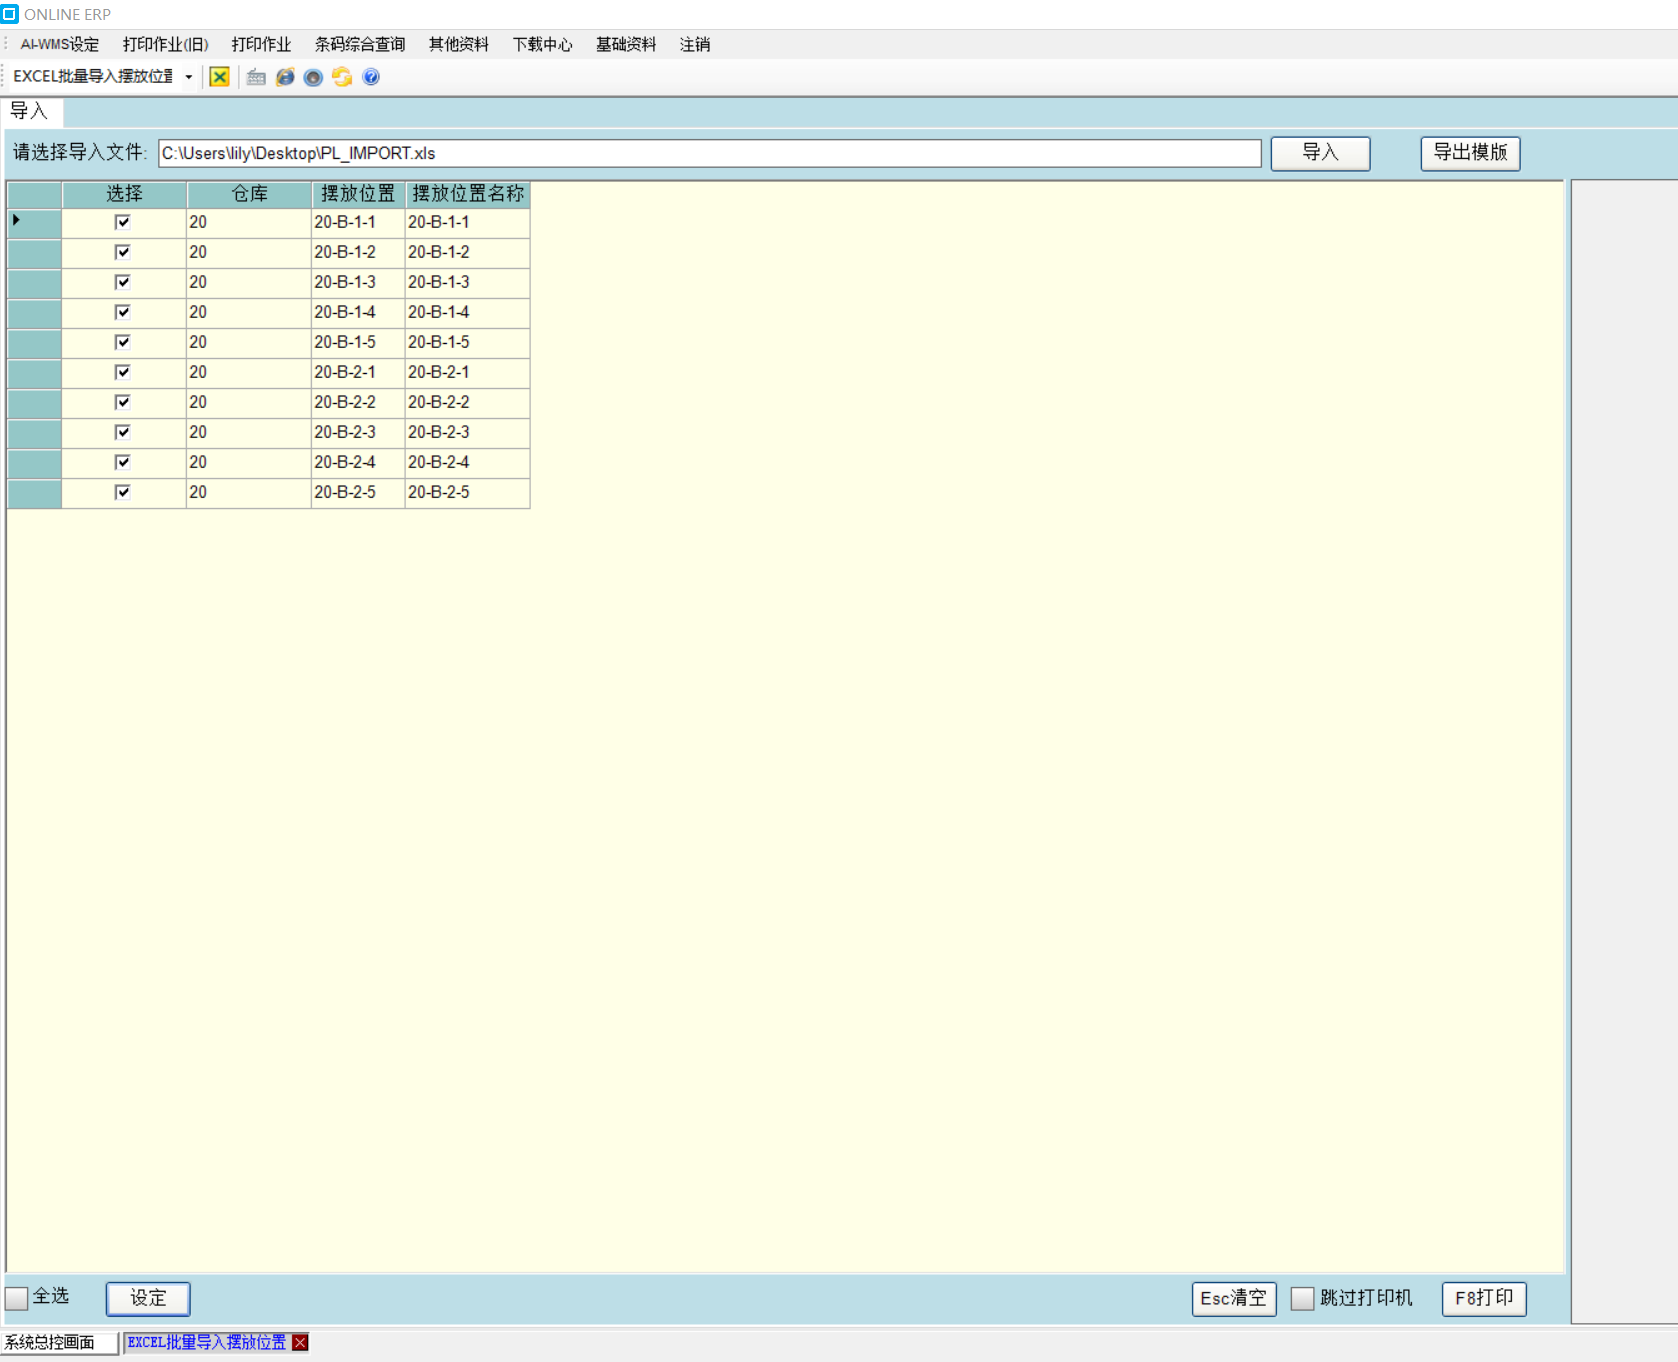
Task: Uncheck the row 20-B-1-4 checkbox
Action: (123, 312)
